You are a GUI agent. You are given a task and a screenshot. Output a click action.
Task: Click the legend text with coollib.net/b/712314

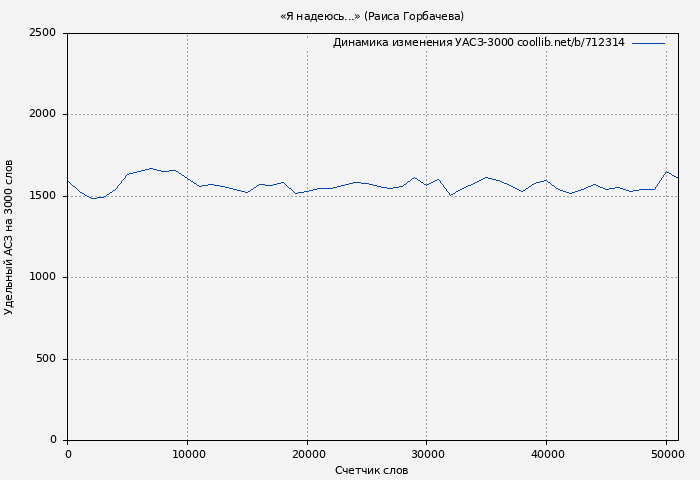point(478,43)
